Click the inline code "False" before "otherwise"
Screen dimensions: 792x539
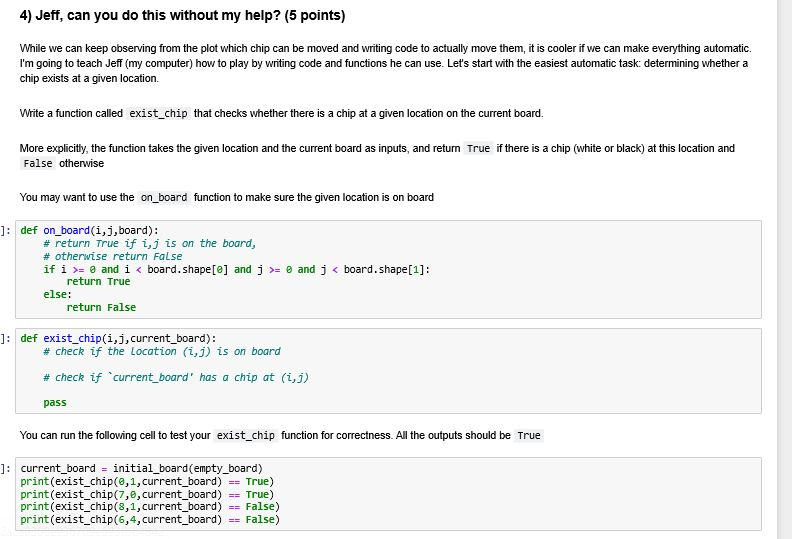coord(38,164)
